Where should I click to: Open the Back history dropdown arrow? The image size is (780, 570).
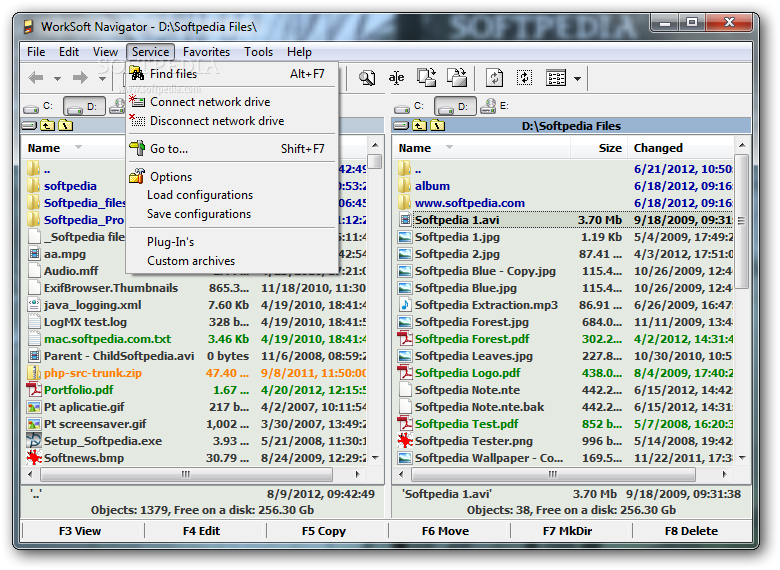(57, 79)
